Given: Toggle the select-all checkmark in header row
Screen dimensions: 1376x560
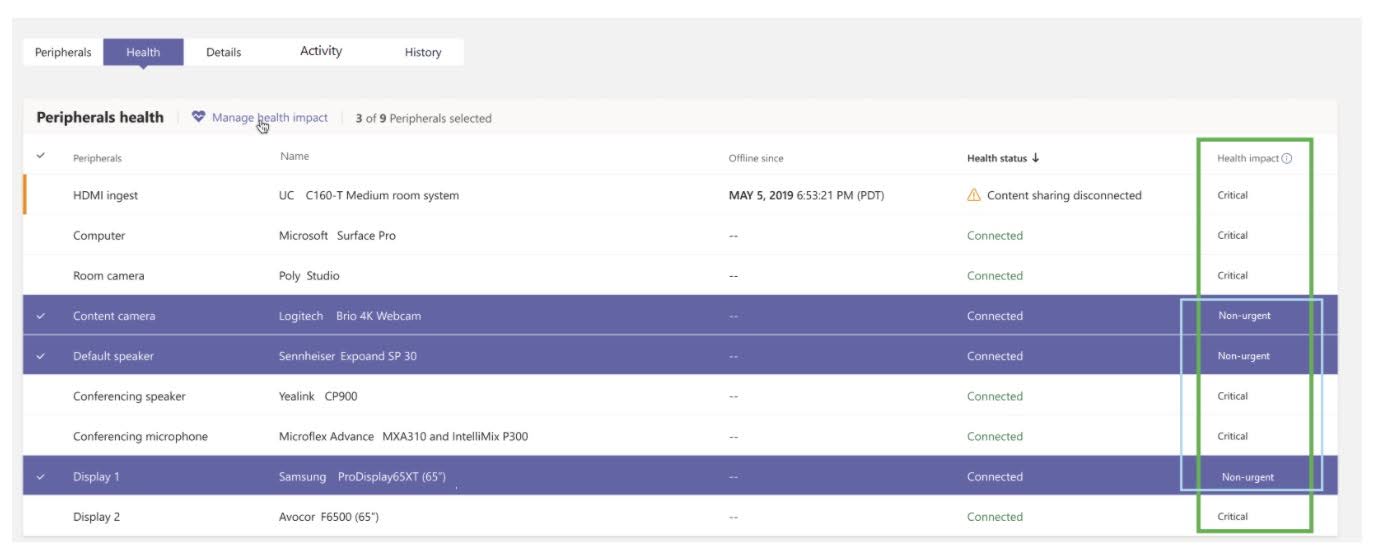Looking at the screenshot, I should 41,157.
